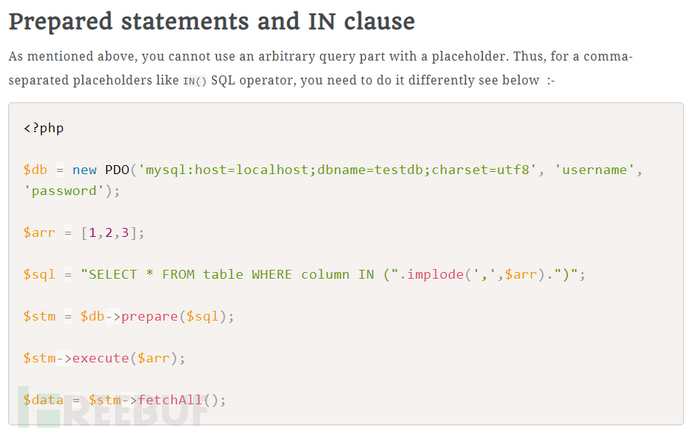The height and width of the screenshot is (435, 690).
Task: Click the $db variable in the code
Action: (x=35, y=170)
